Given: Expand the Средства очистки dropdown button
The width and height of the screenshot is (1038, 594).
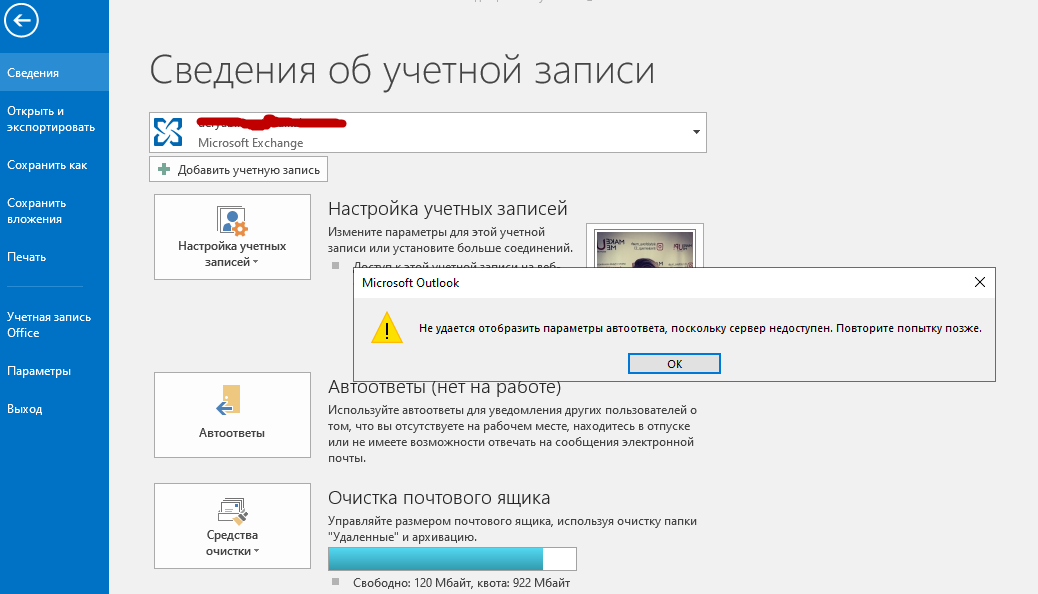Looking at the screenshot, I should pos(232,526).
